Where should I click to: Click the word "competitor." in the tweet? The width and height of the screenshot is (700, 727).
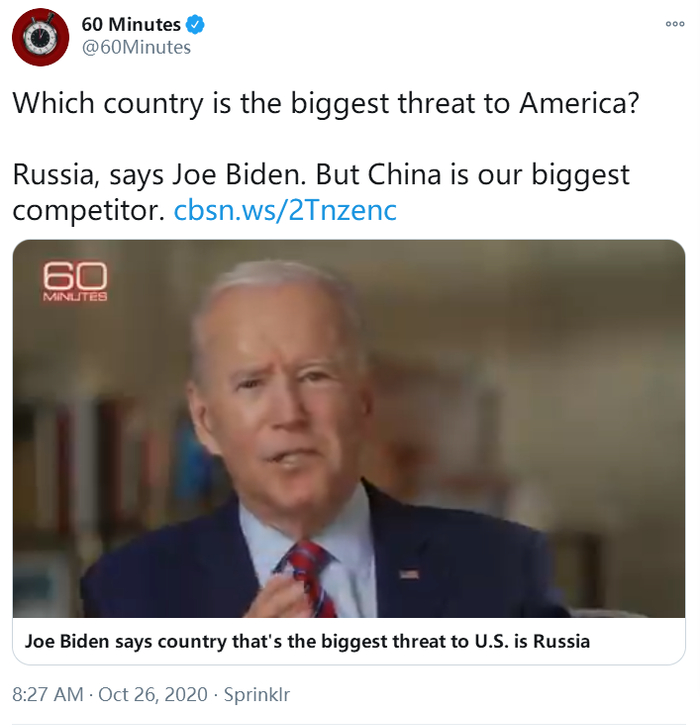tap(89, 211)
